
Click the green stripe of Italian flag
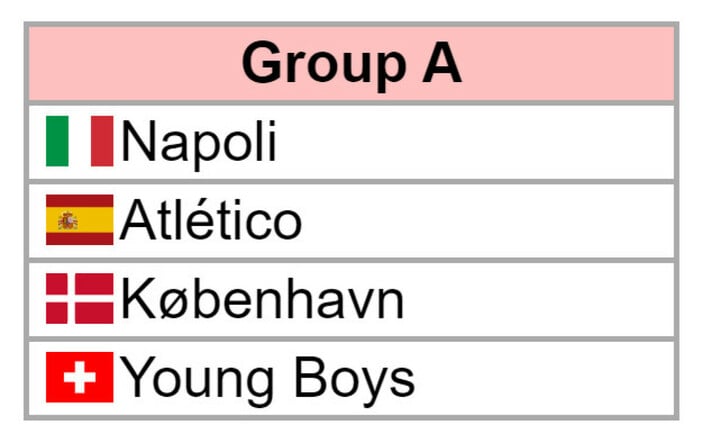57,141
